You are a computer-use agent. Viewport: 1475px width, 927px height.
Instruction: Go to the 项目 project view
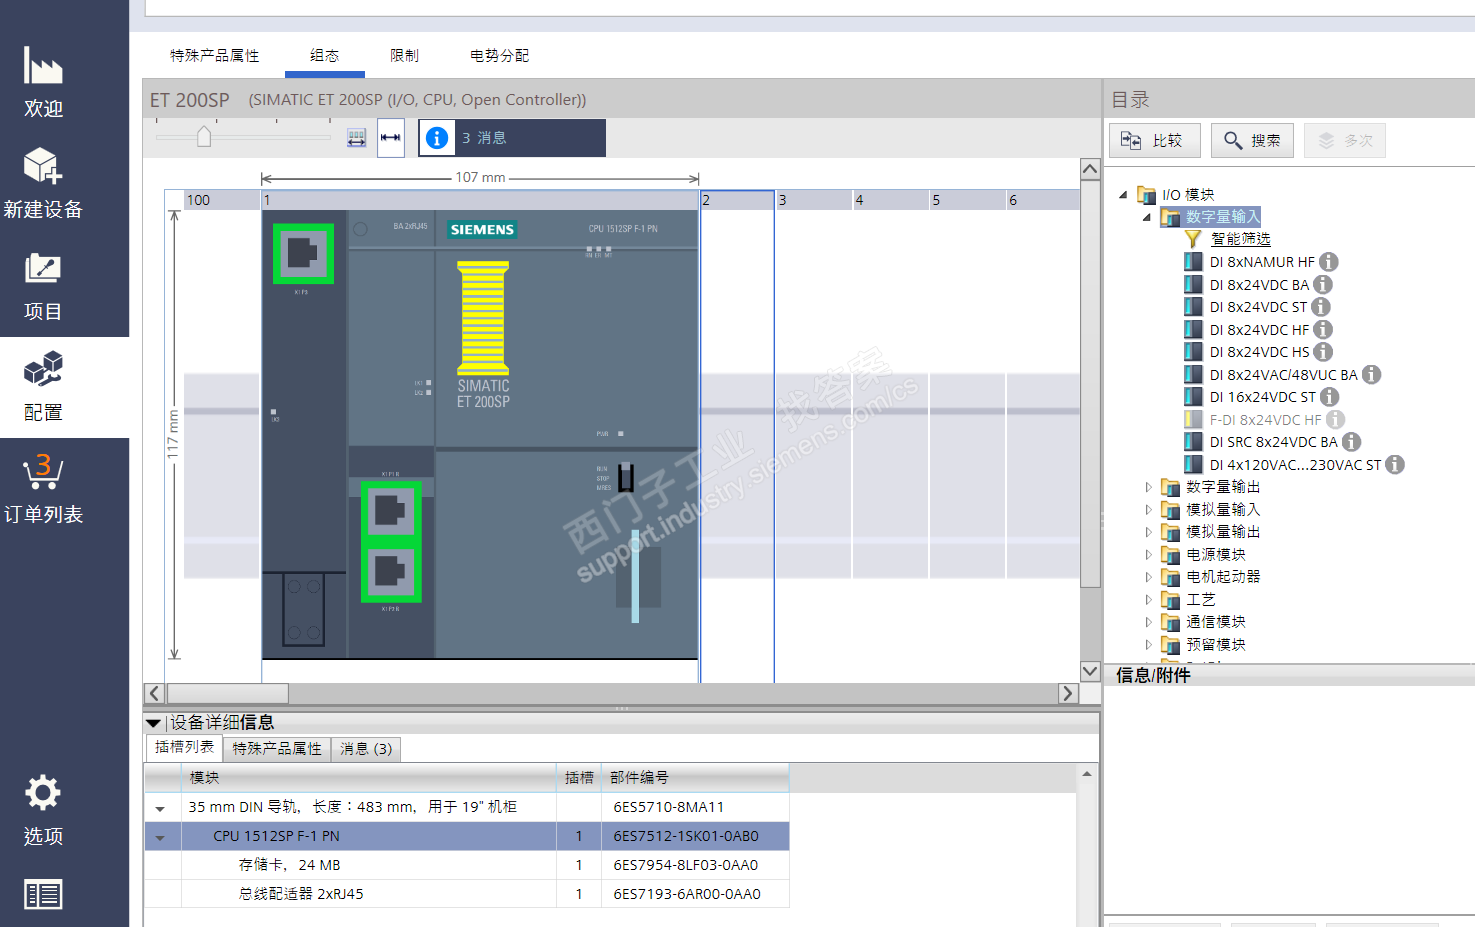point(43,286)
